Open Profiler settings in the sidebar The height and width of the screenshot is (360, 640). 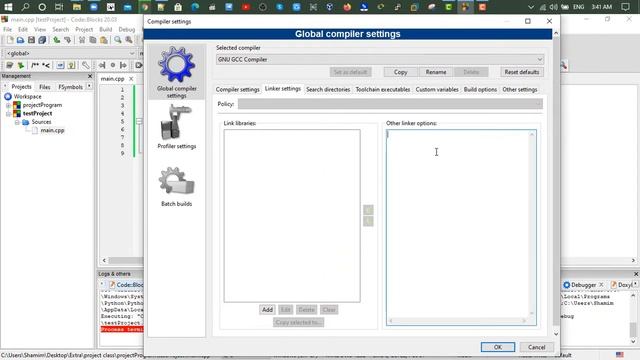click(176, 127)
